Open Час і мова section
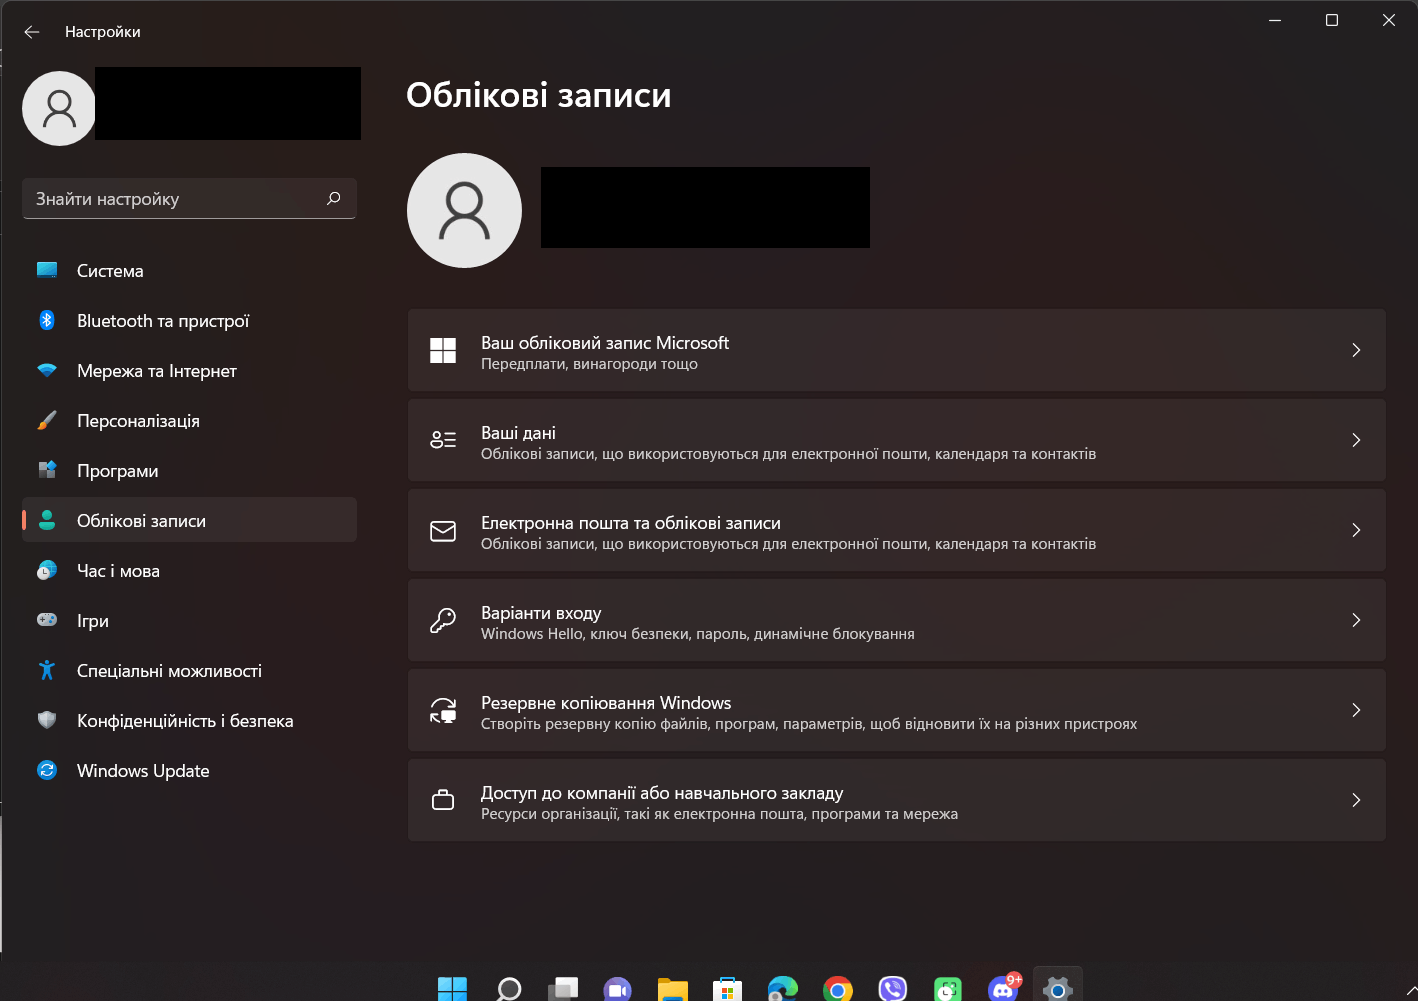 (x=189, y=570)
